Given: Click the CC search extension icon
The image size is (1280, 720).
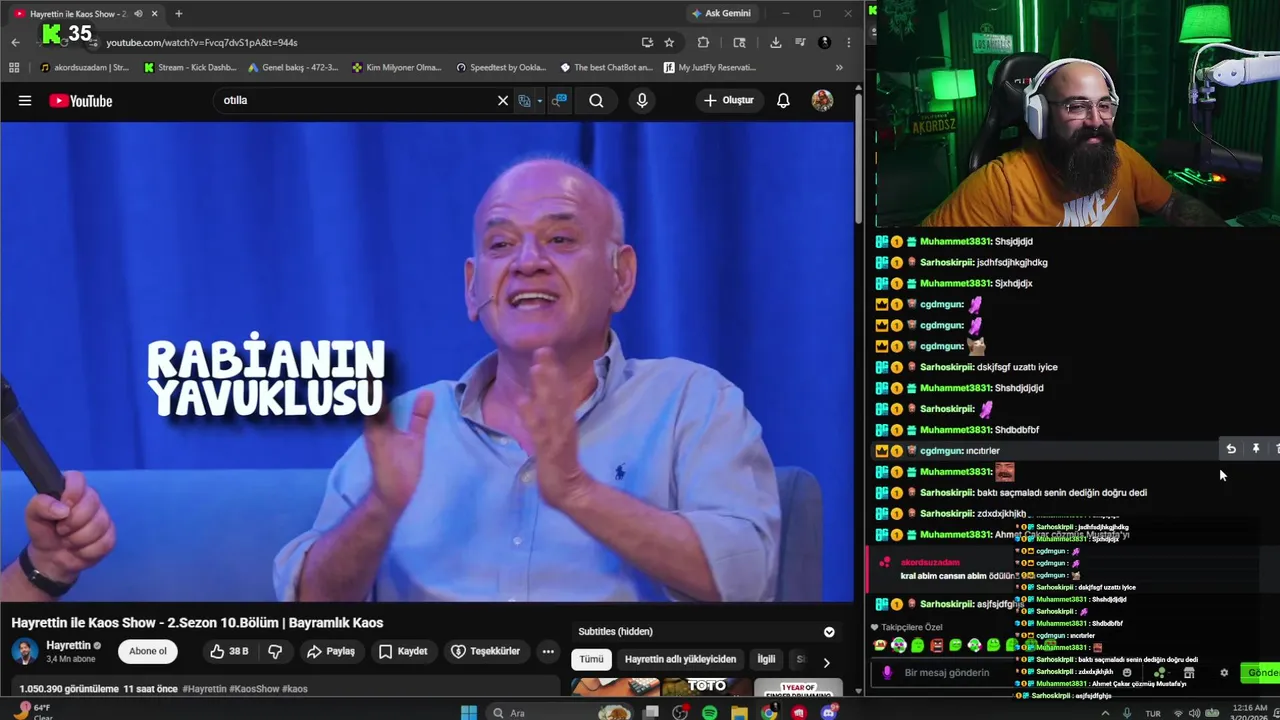Looking at the screenshot, I should click(559, 100).
